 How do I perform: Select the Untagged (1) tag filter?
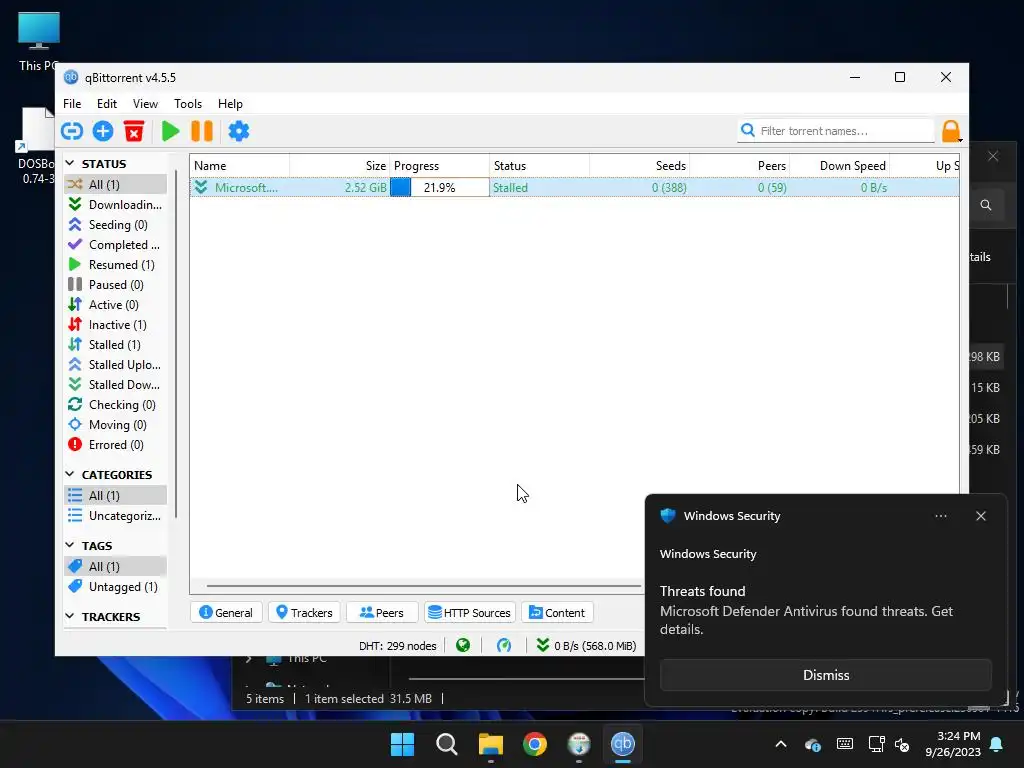point(115,586)
